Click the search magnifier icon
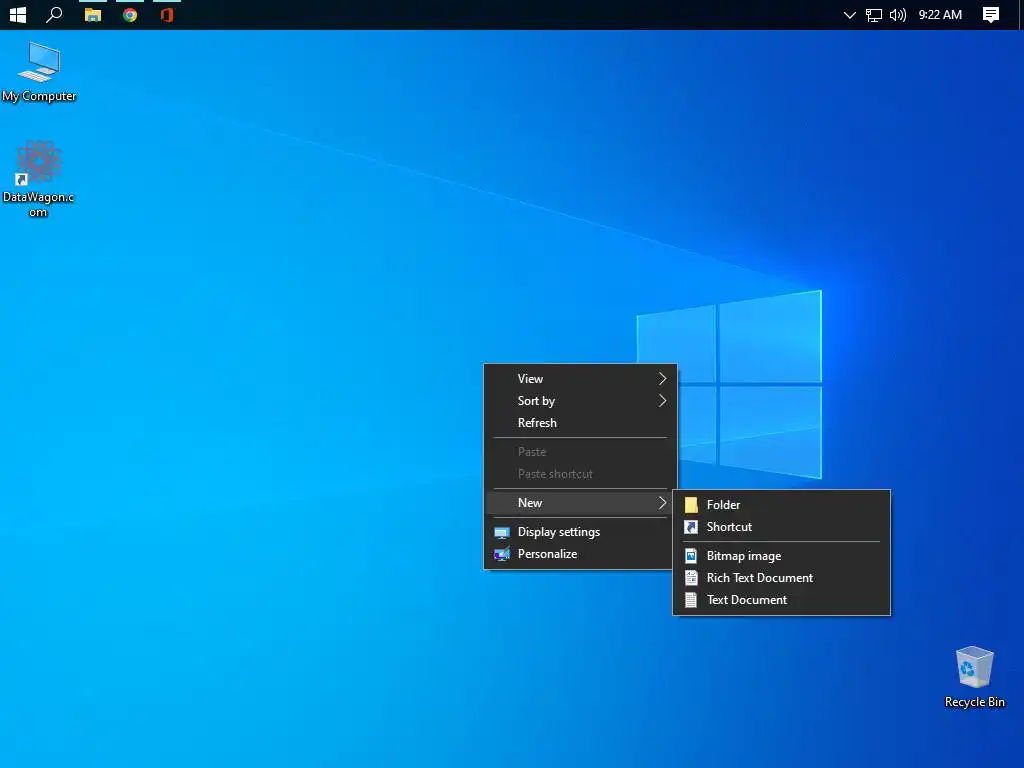This screenshot has width=1024, height=768. (54, 14)
